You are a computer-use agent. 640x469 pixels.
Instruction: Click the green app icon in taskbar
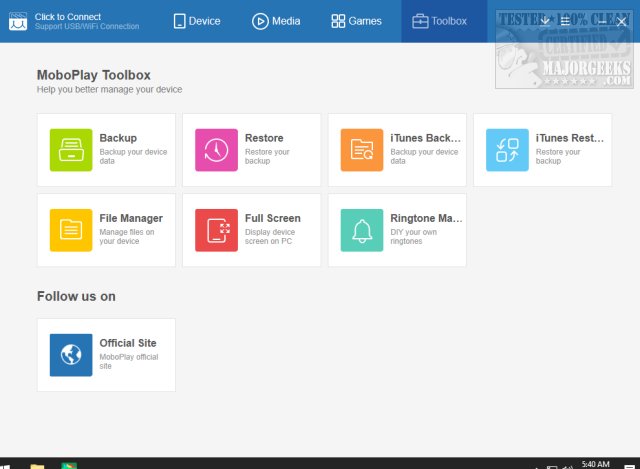69,466
